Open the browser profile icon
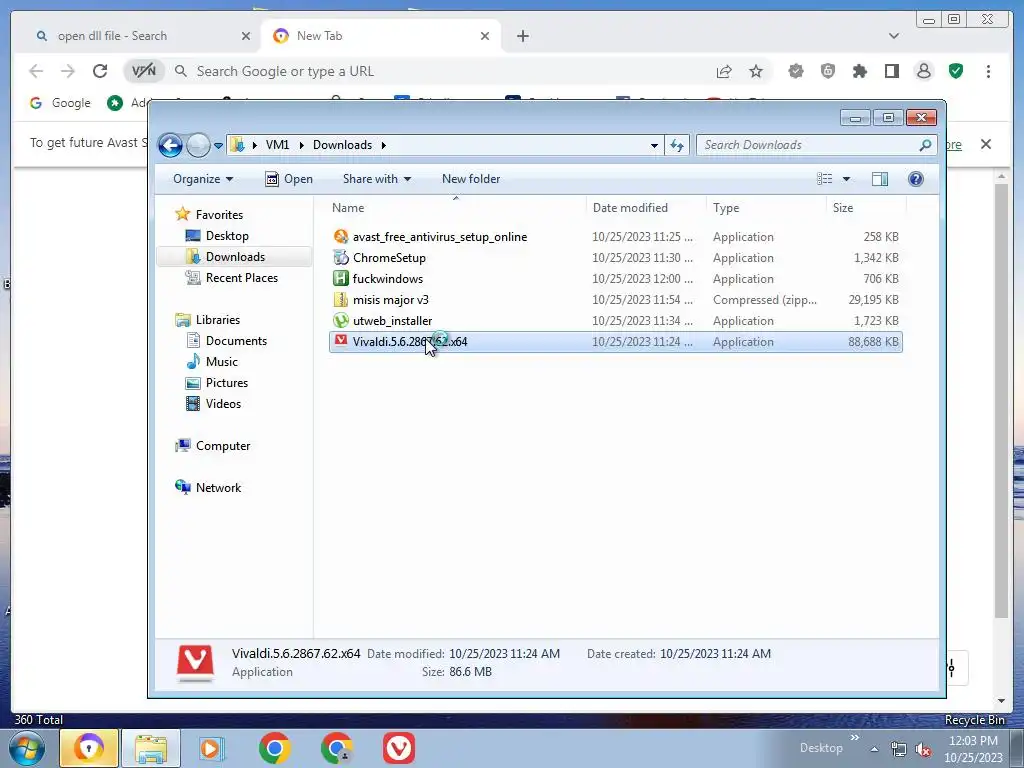This screenshot has width=1024, height=768. click(923, 71)
